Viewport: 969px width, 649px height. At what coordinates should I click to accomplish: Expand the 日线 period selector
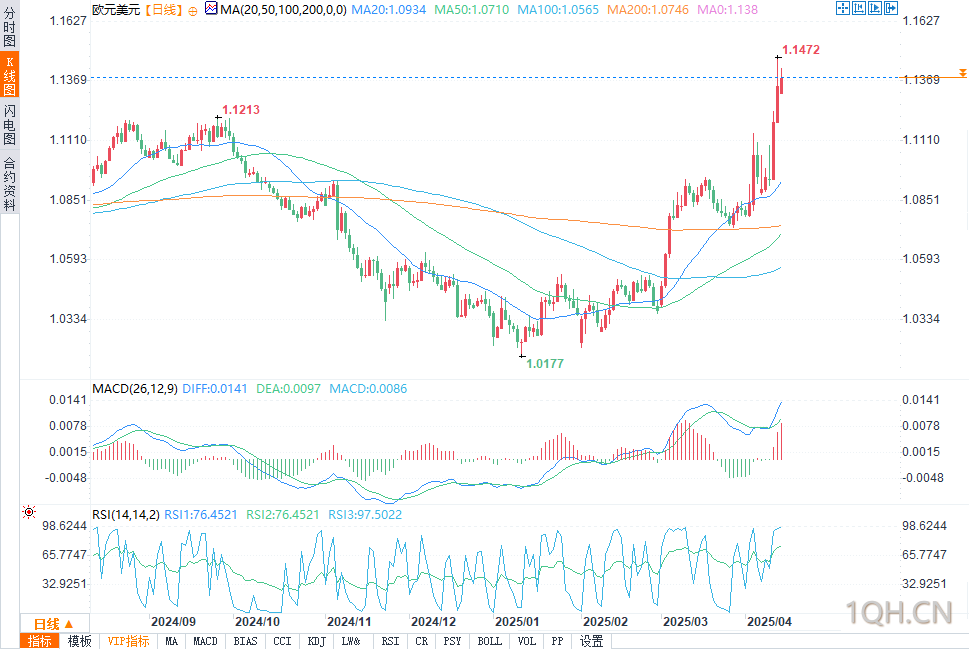coord(54,624)
